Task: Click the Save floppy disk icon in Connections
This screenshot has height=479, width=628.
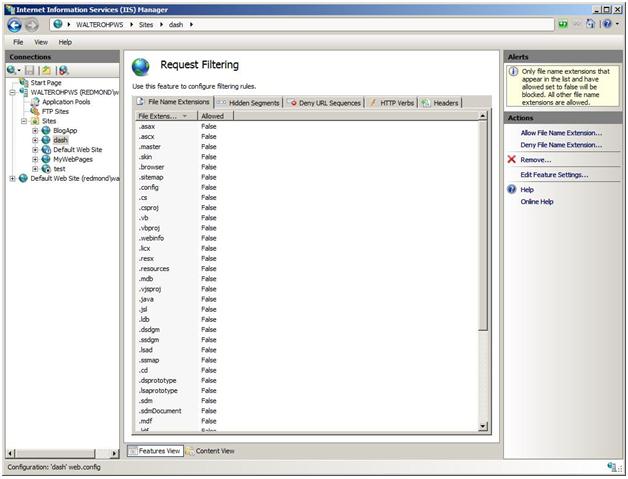Action: pyautogui.click(x=29, y=70)
